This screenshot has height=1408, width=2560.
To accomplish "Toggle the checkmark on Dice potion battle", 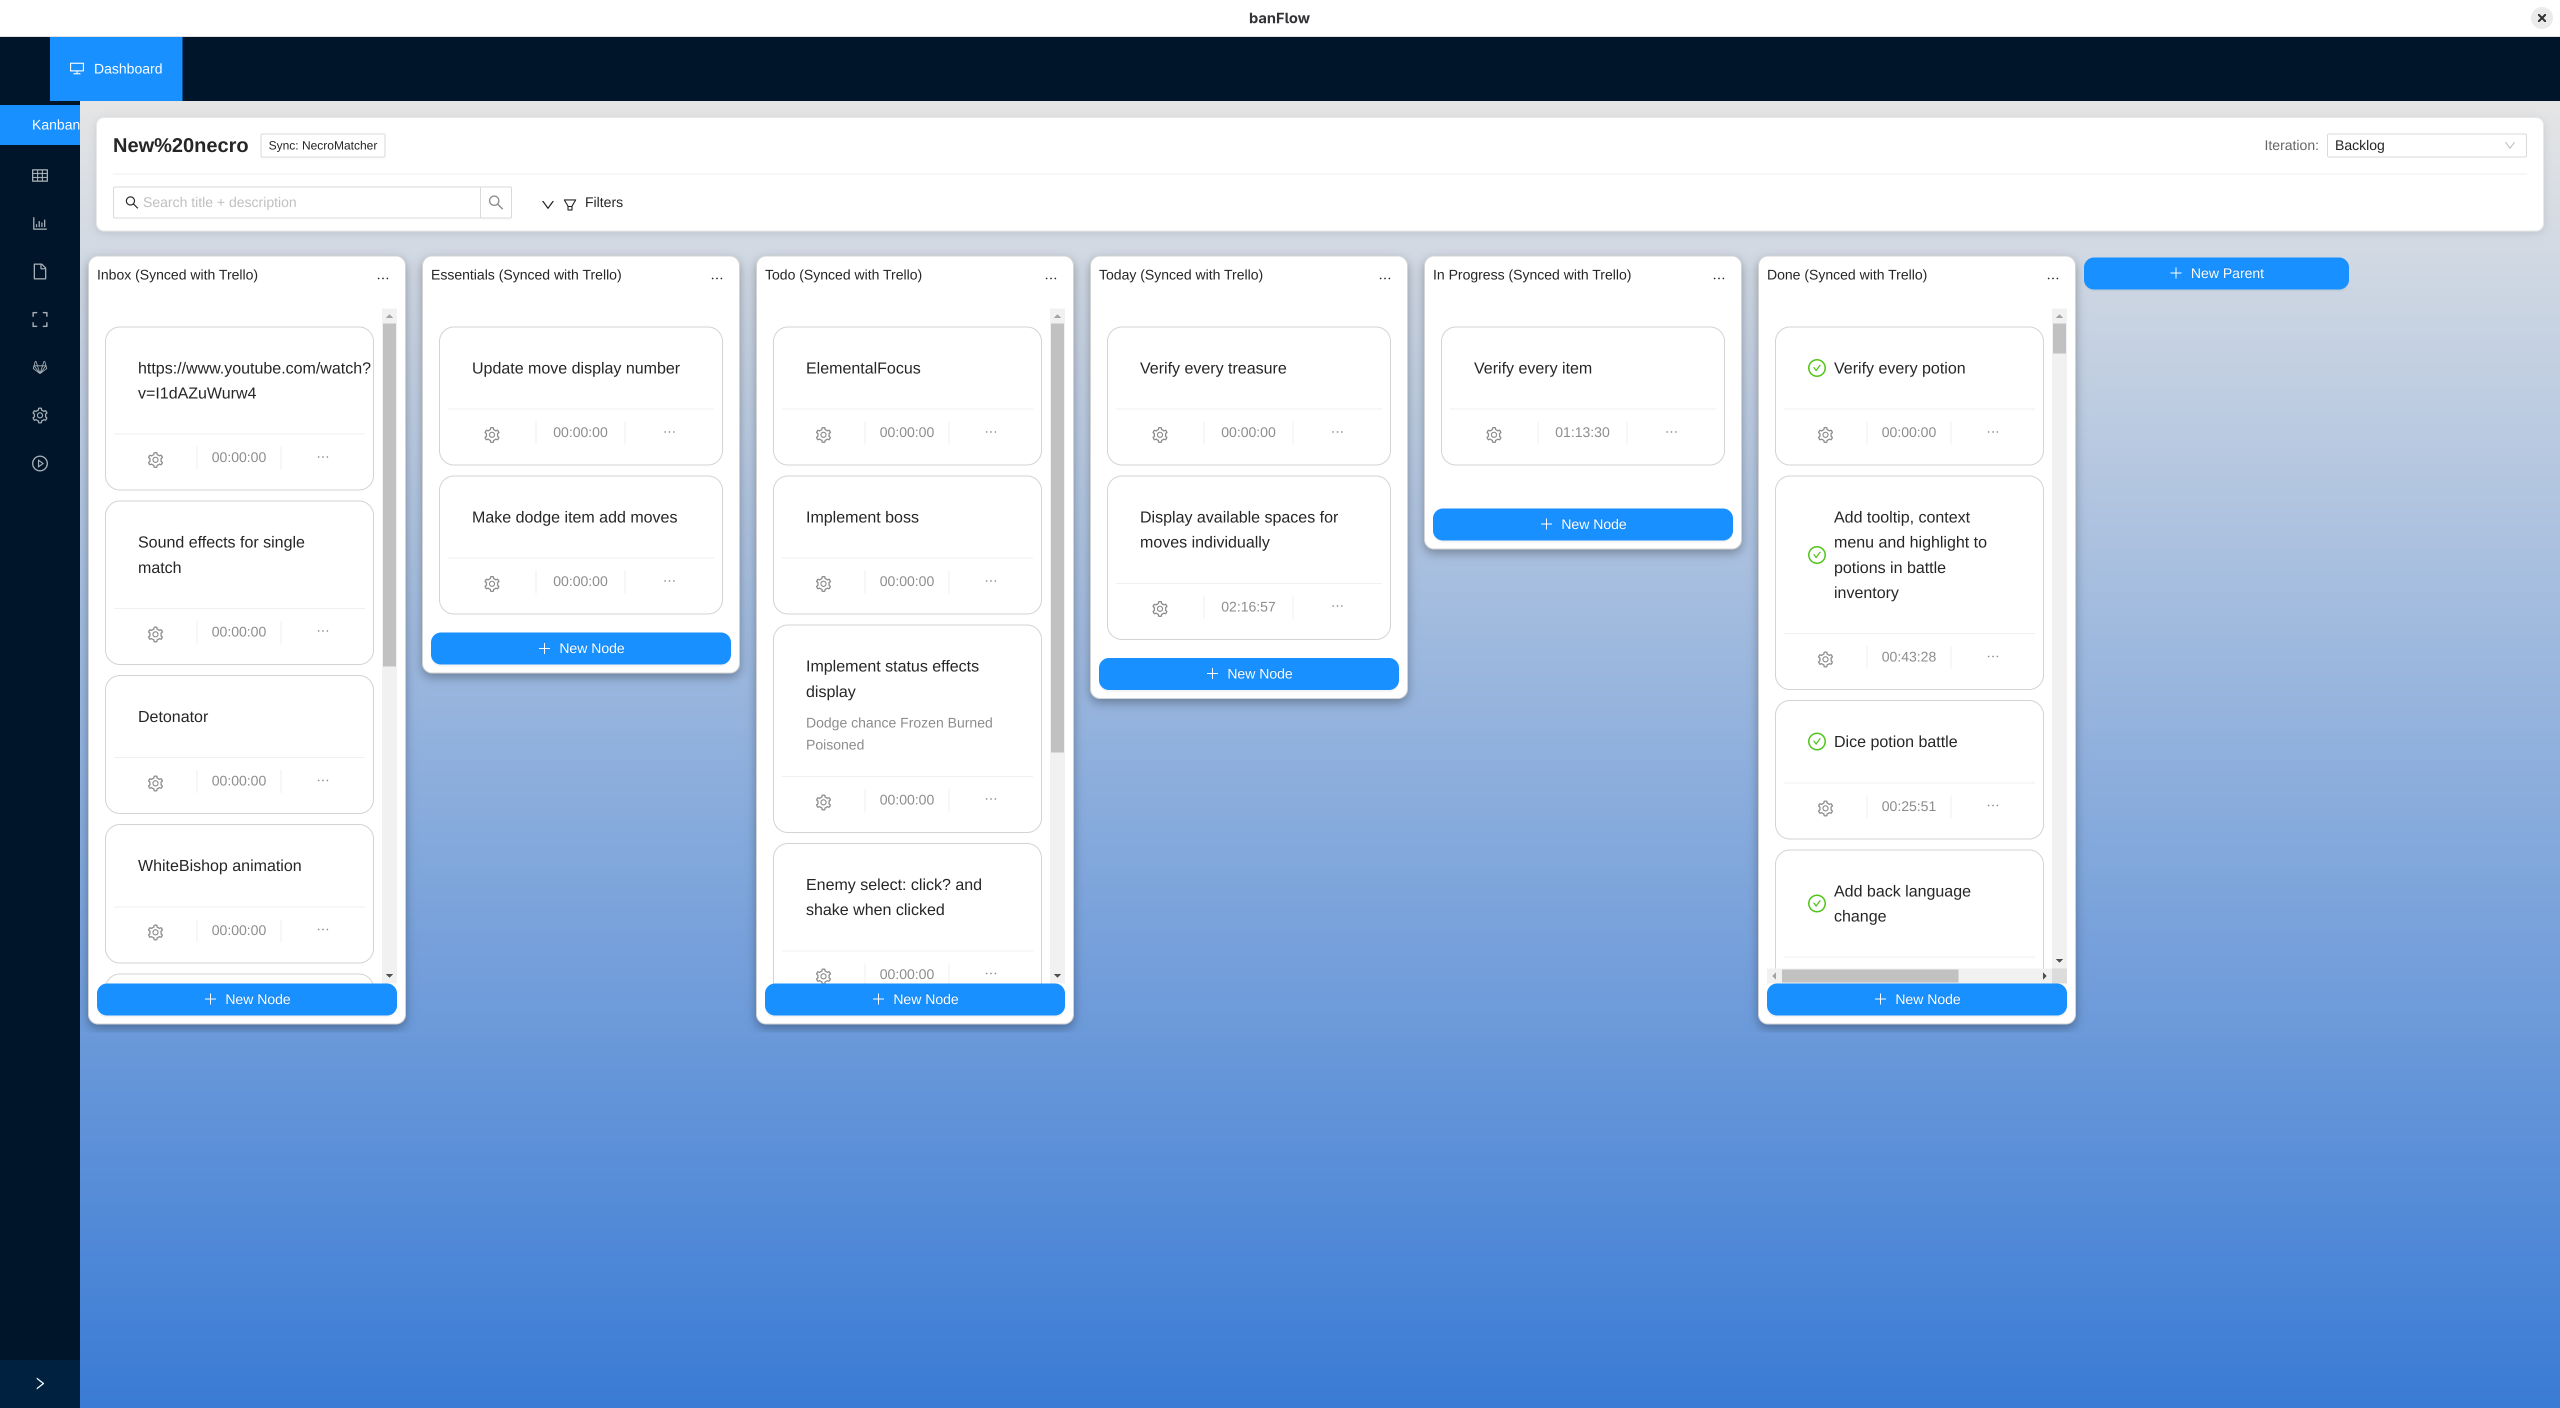I will [x=1817, y=742].
